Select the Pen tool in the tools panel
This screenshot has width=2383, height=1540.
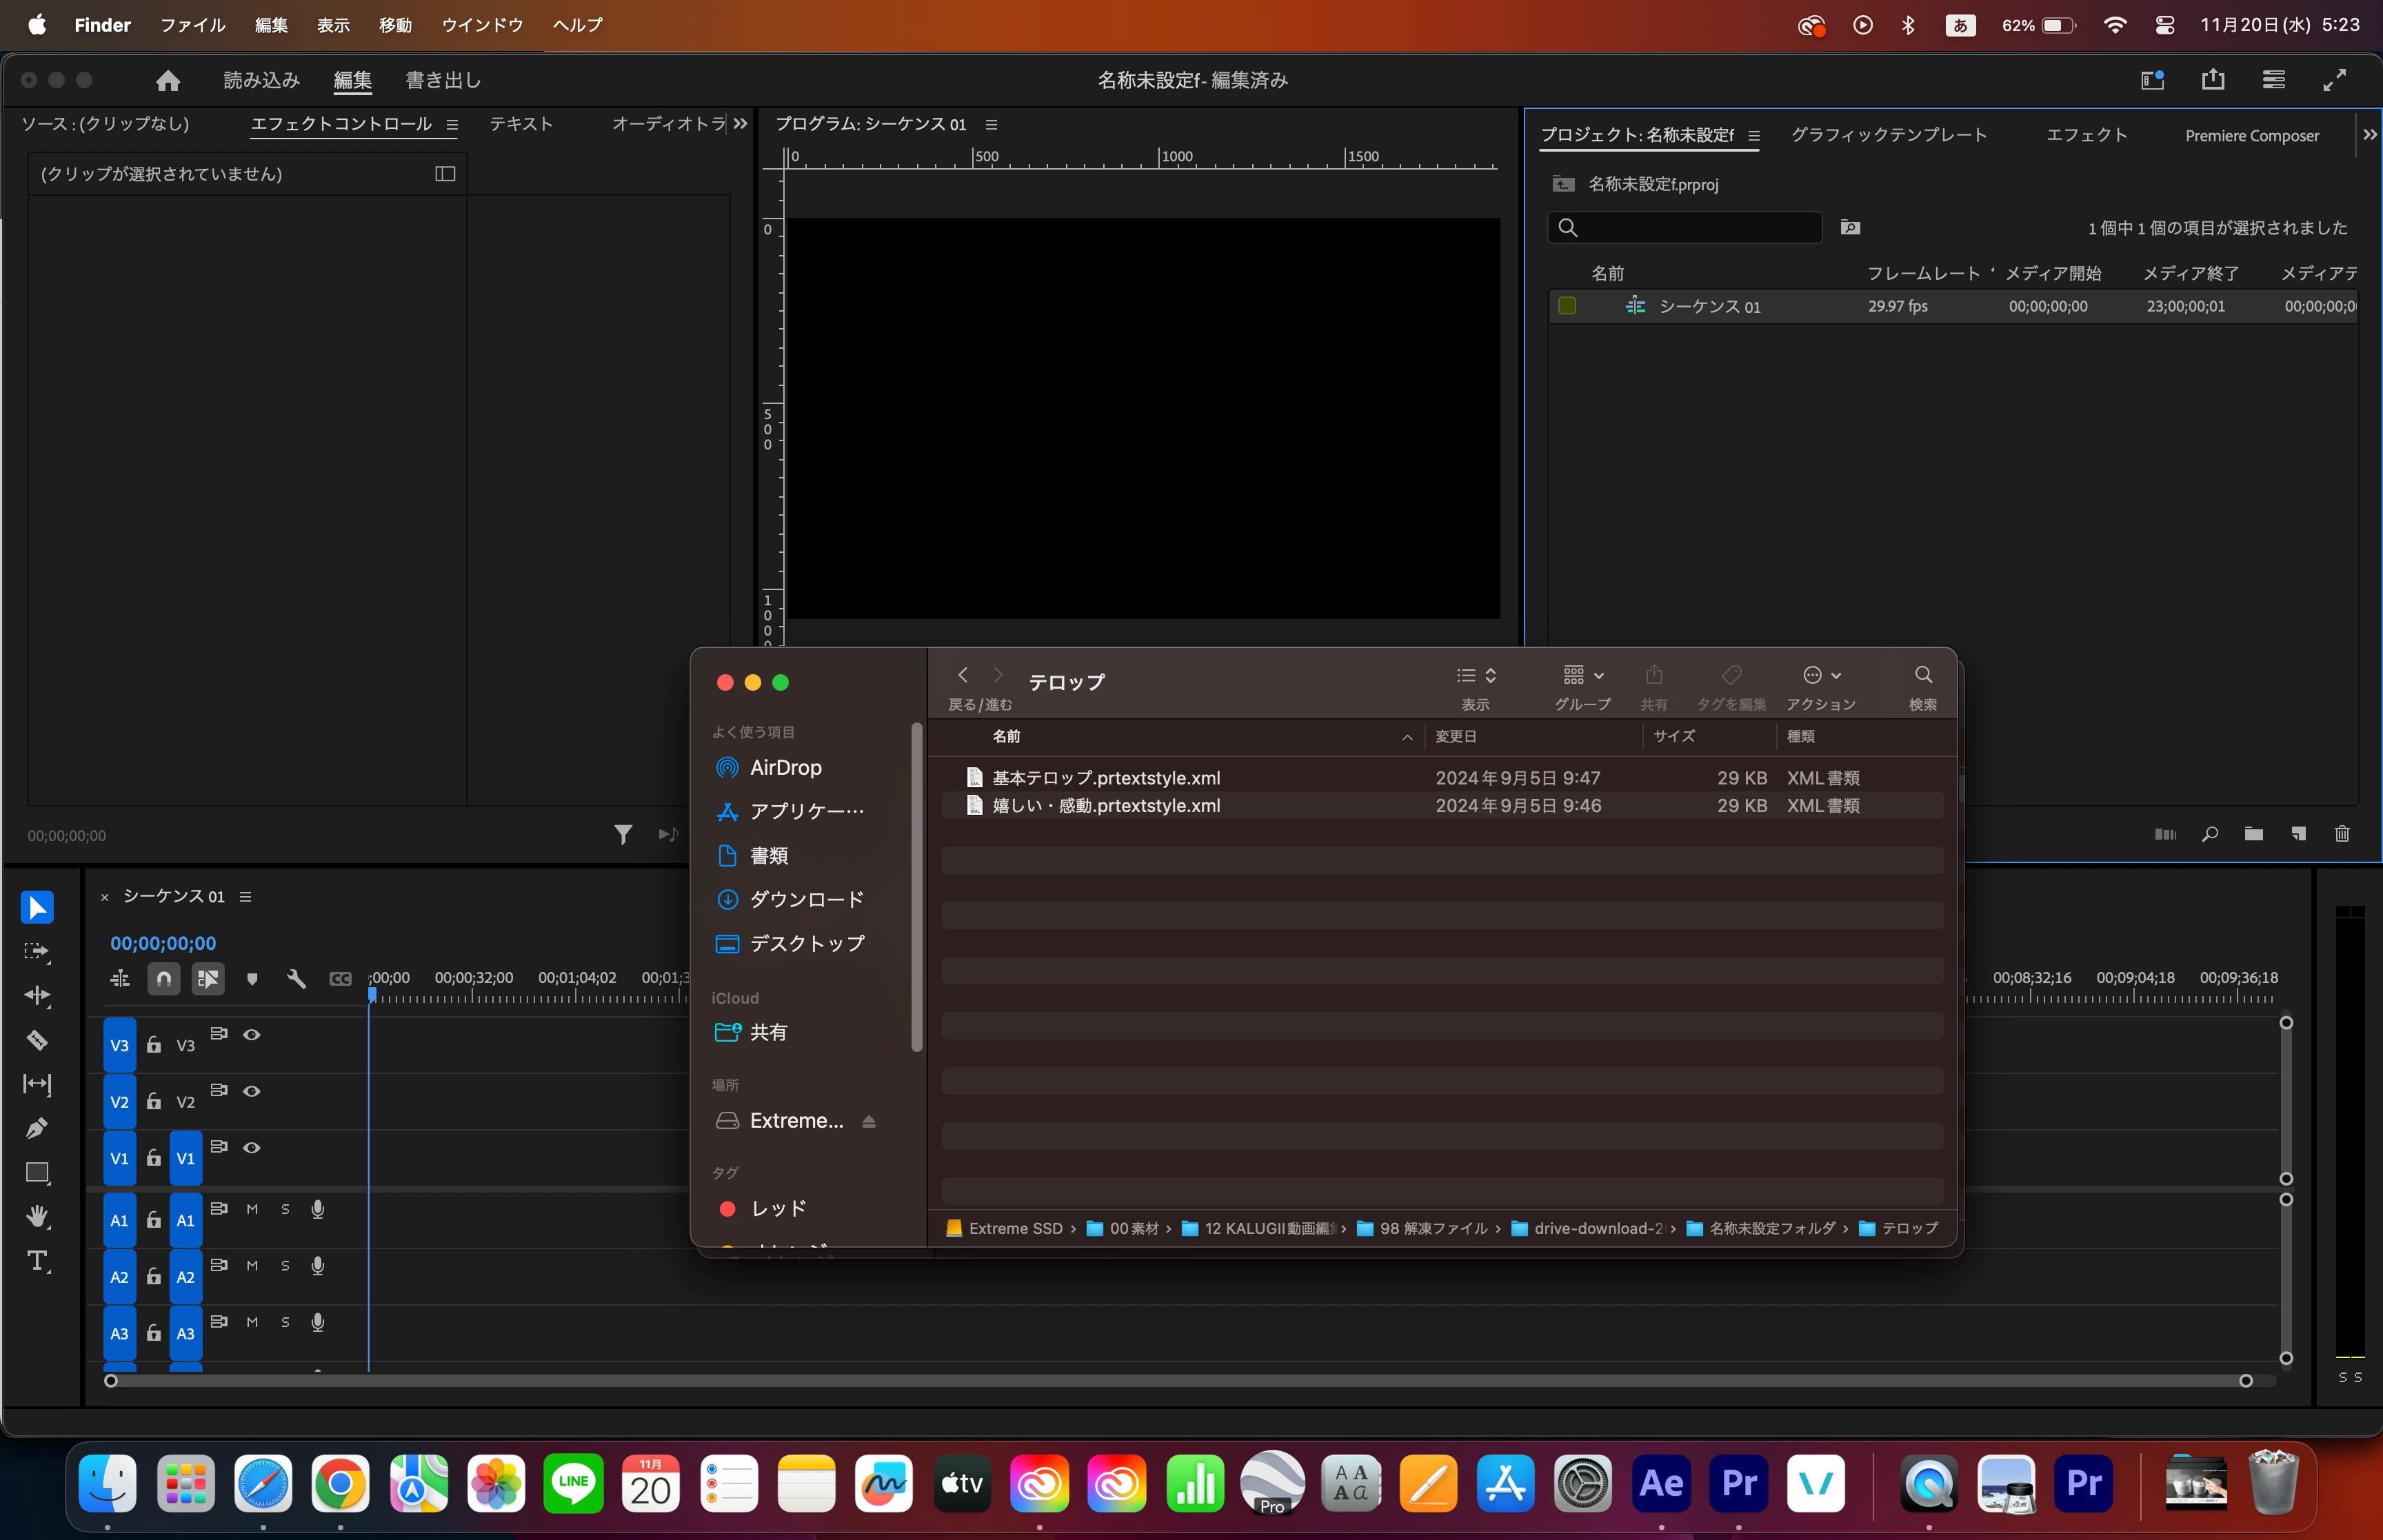(37, 1128)
